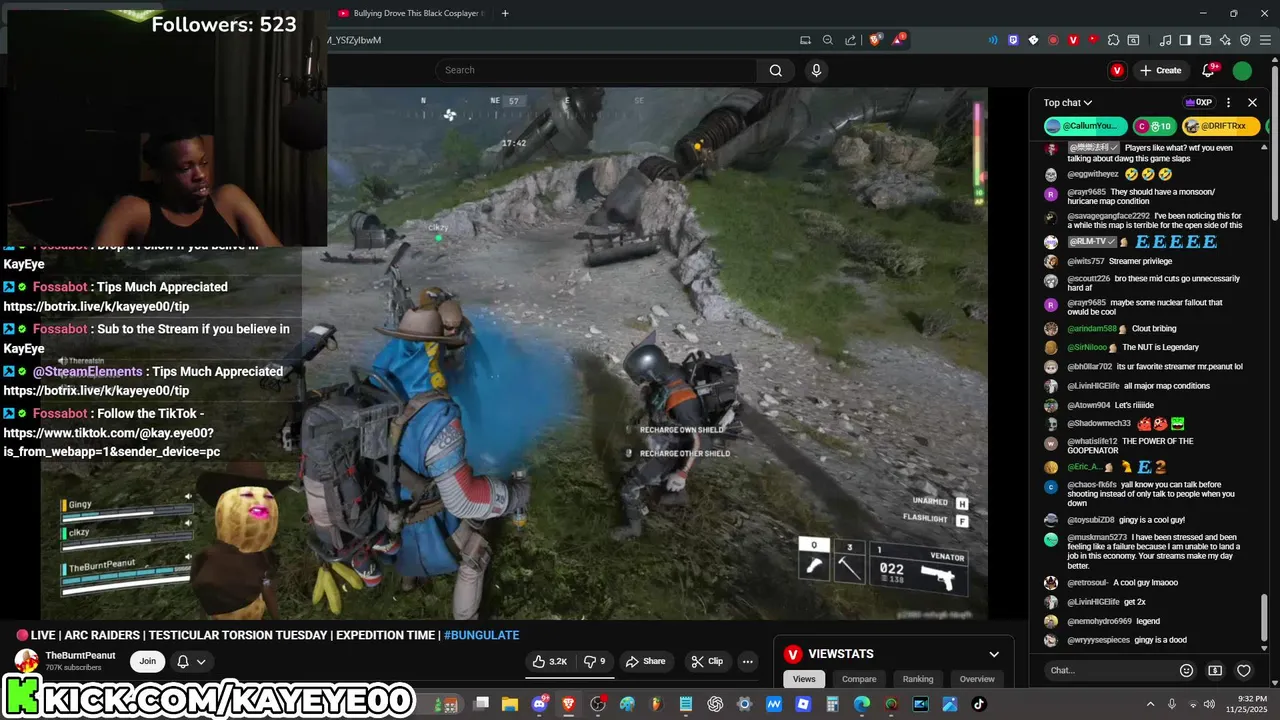Activate voice search microphone icon
The width and height of the screenshot is (1280, 720).
click(816, 70)
